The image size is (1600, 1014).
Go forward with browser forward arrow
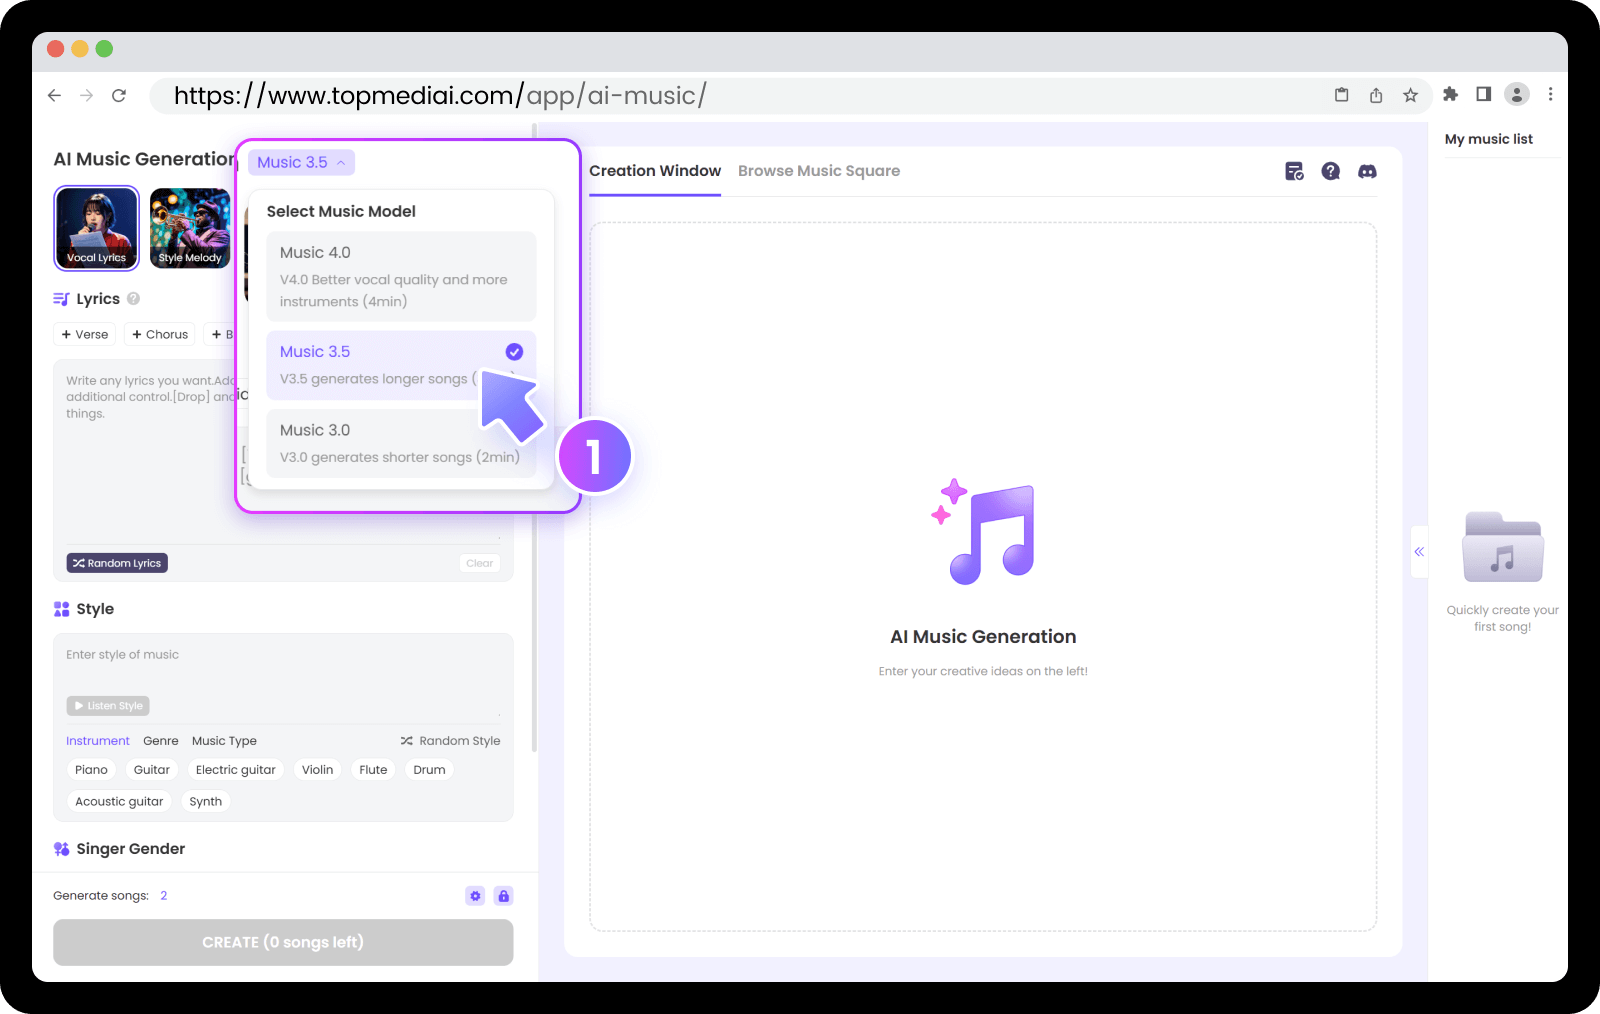pyautogui.click(x=87, y=95)
